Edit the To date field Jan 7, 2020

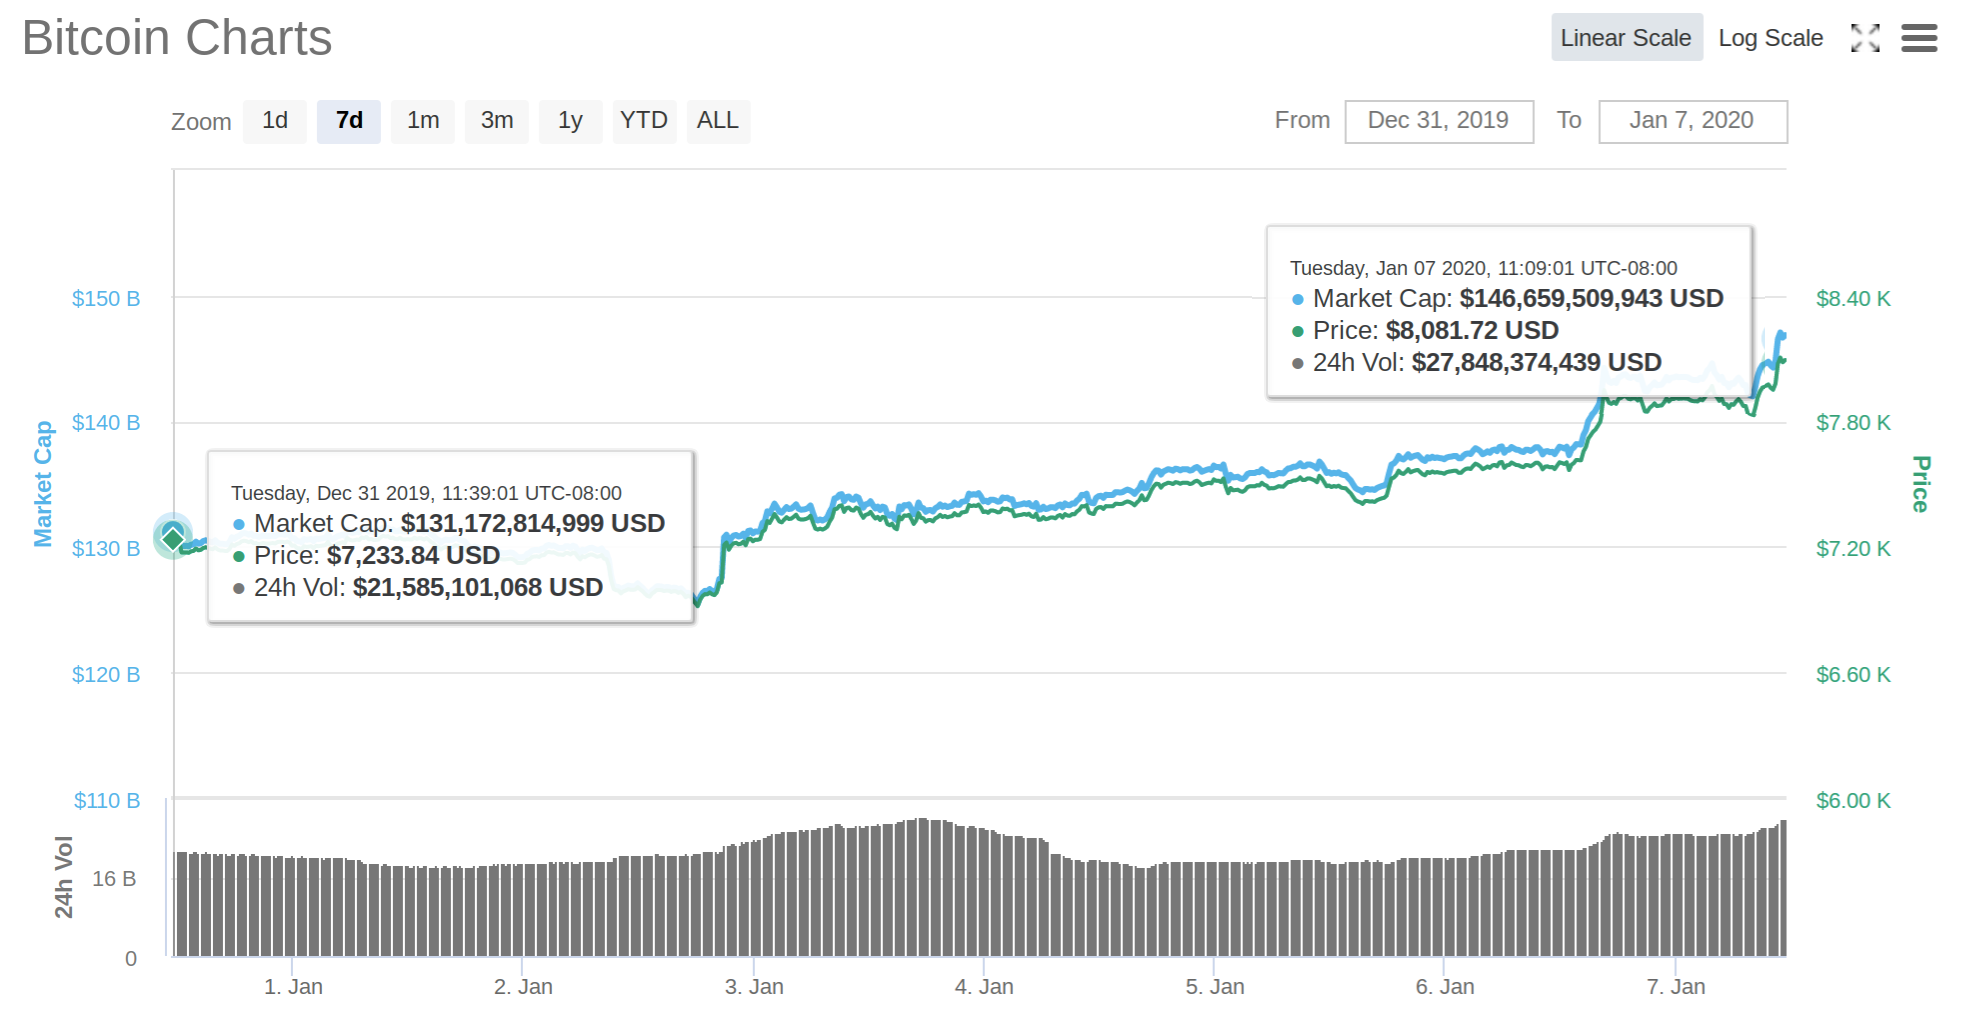[1692, 121]
